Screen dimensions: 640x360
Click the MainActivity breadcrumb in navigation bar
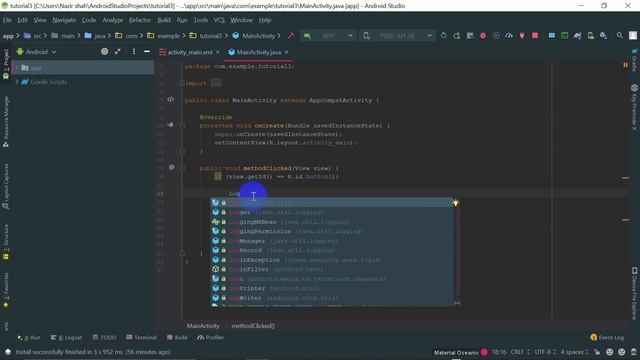[258, 36]
